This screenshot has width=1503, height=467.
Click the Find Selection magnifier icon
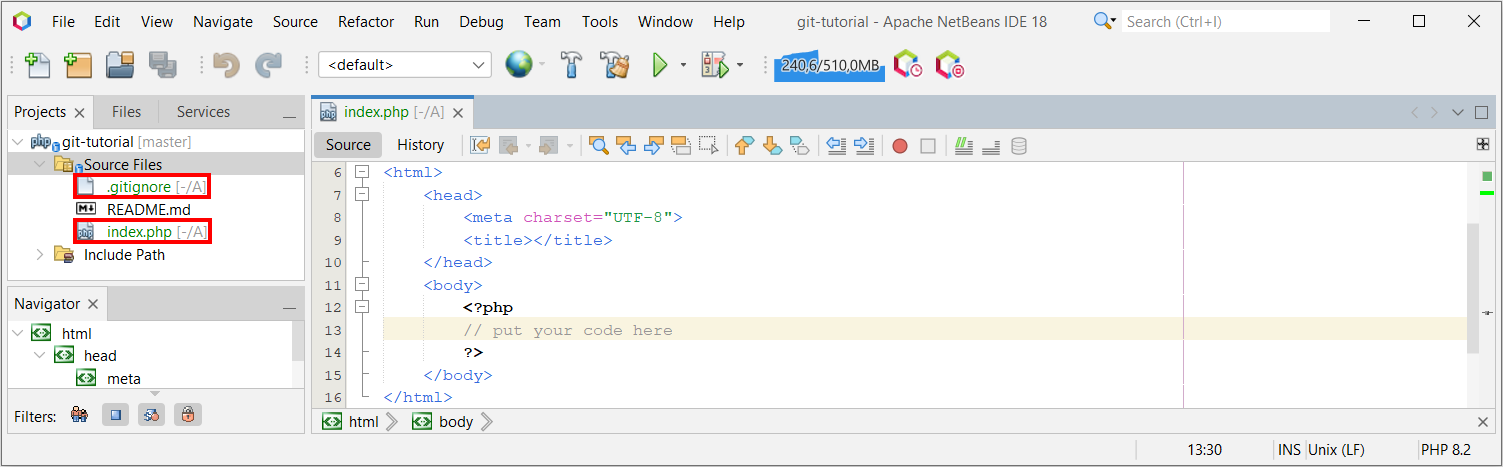pyautogui.click(x=599, y=146)
